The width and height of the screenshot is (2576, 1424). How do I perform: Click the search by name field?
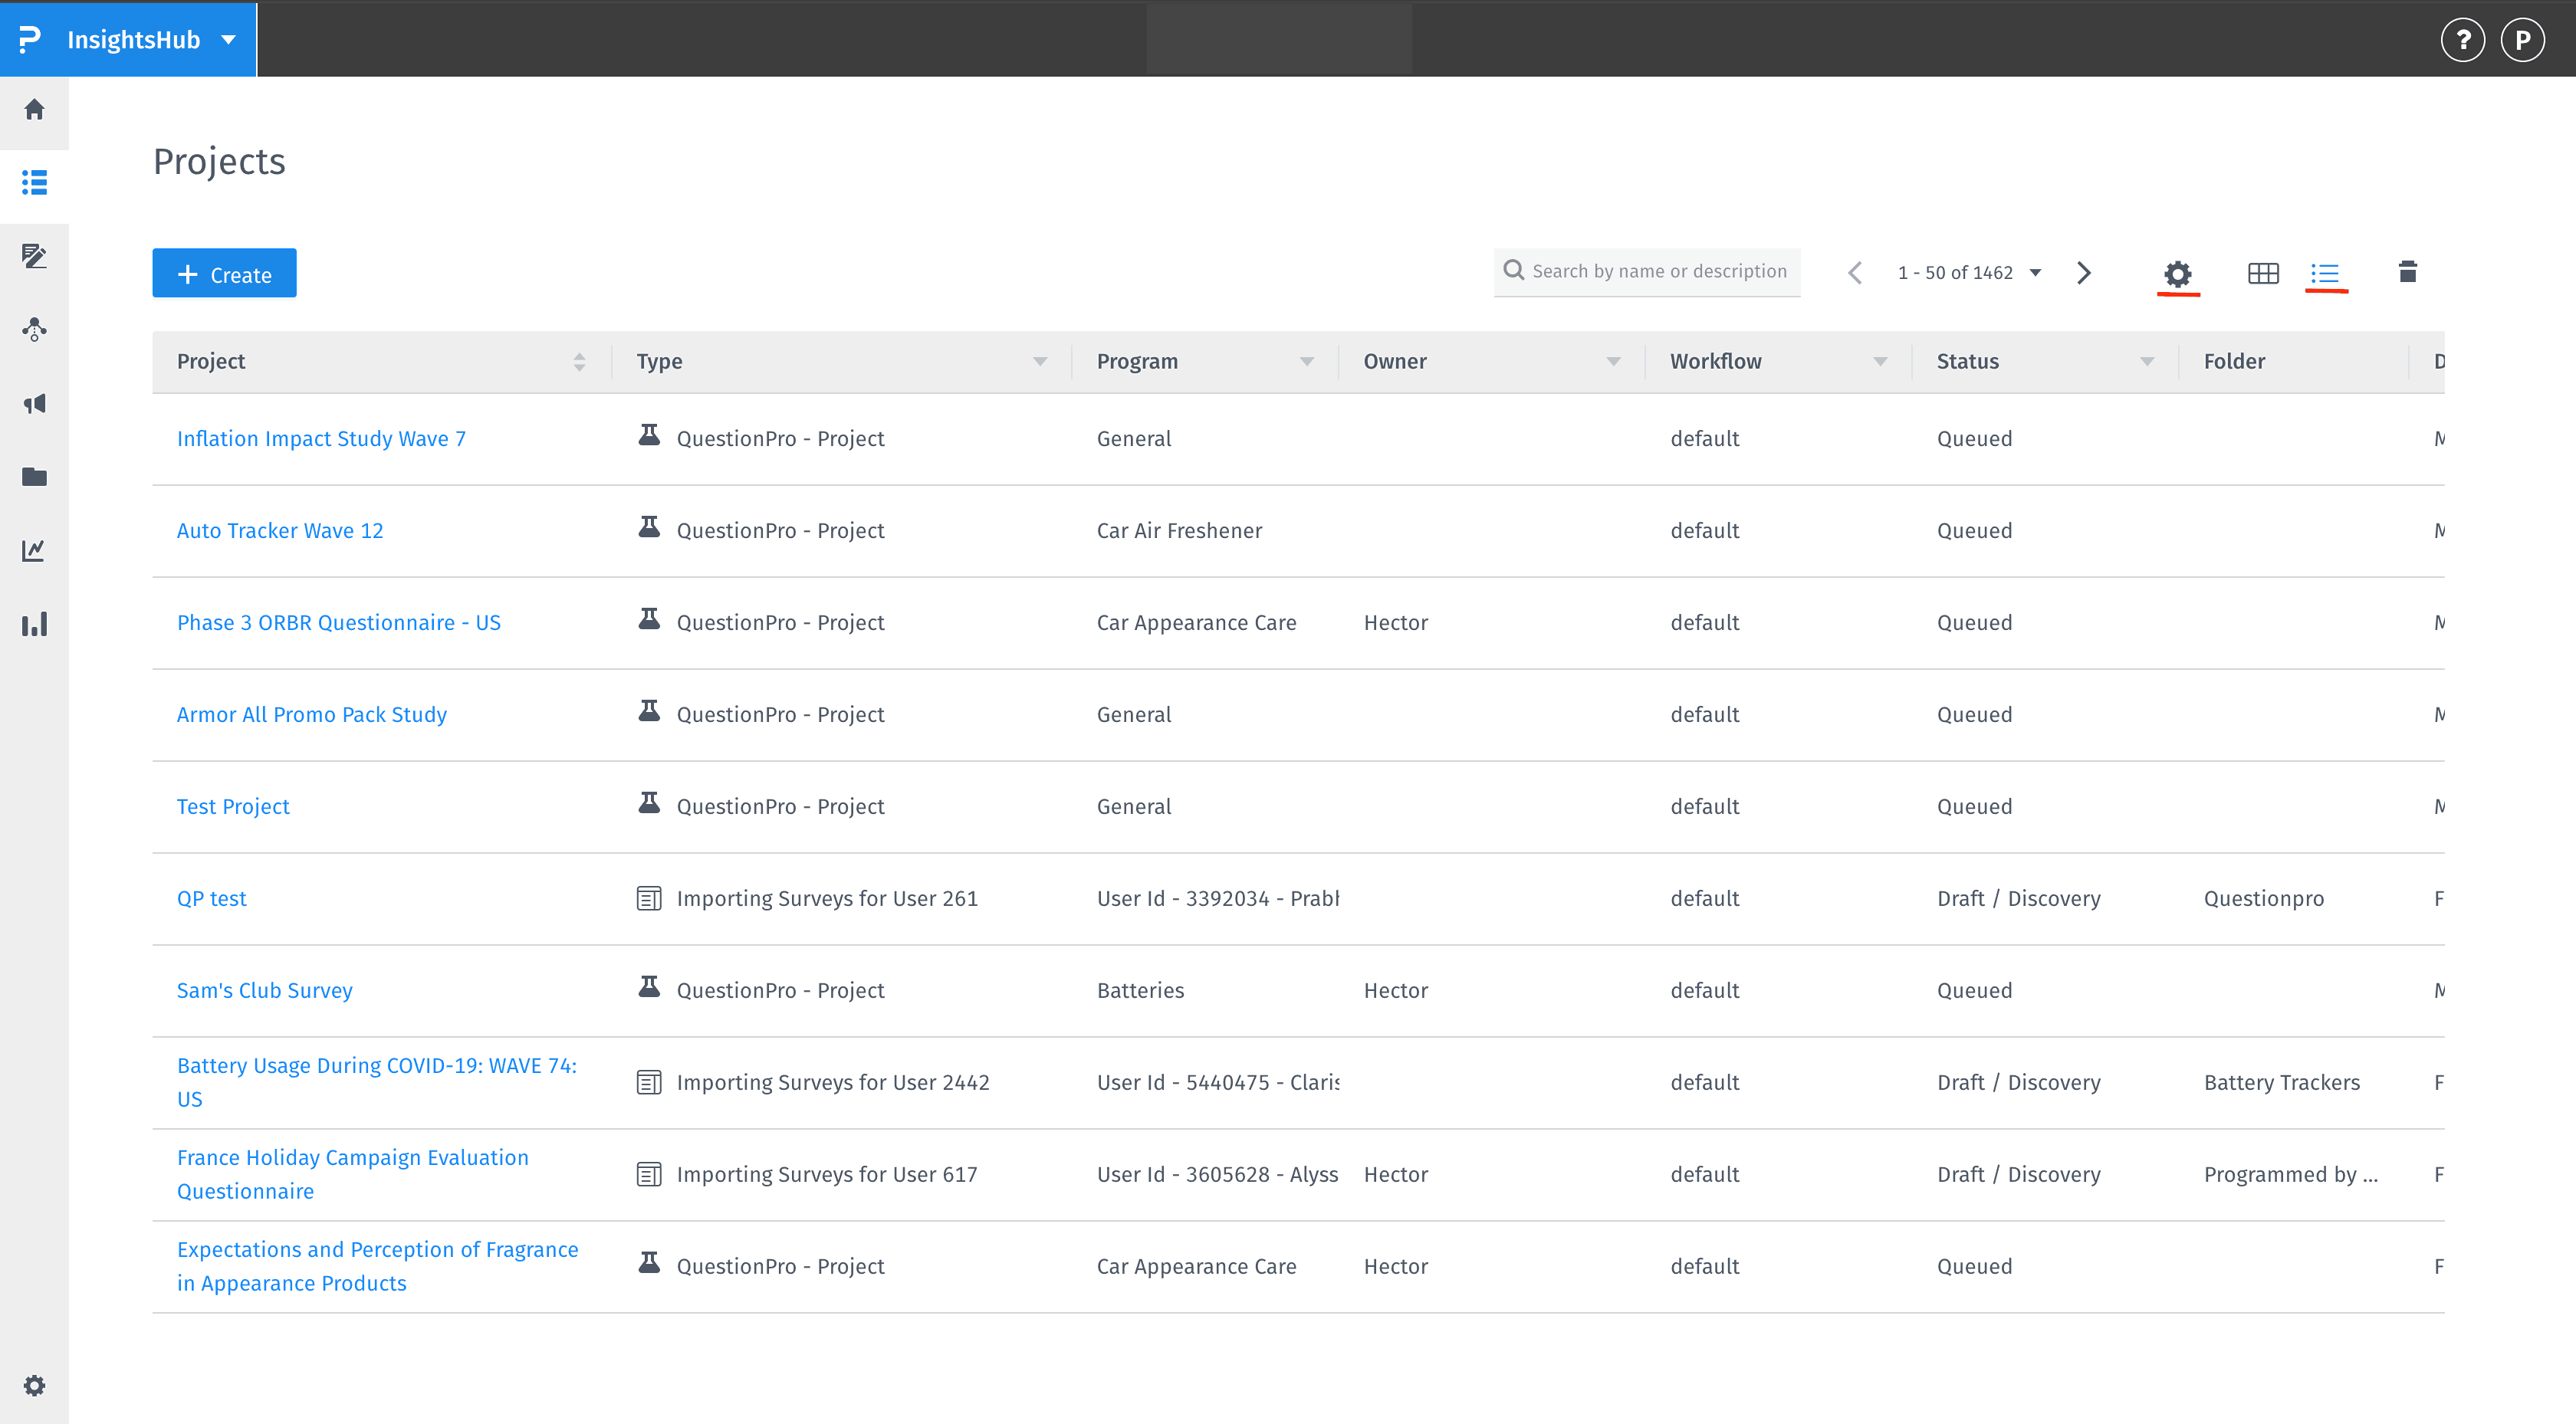coord(1658,271)
